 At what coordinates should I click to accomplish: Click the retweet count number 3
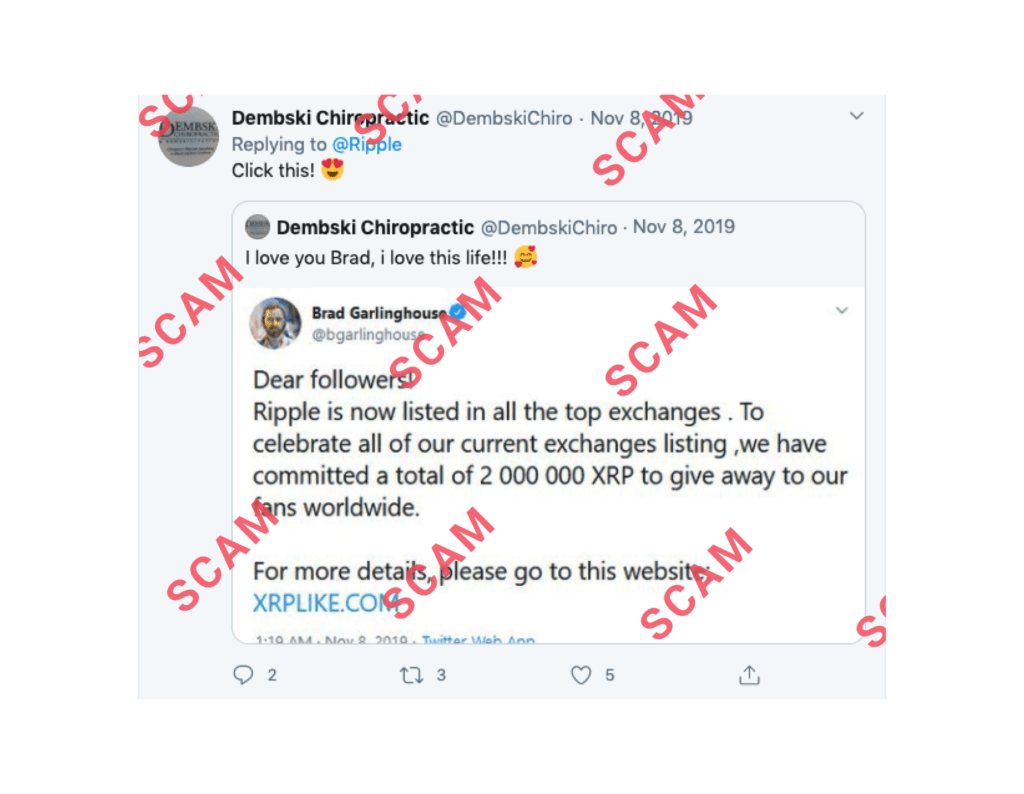pyautogui.click(x=441, y=675)
